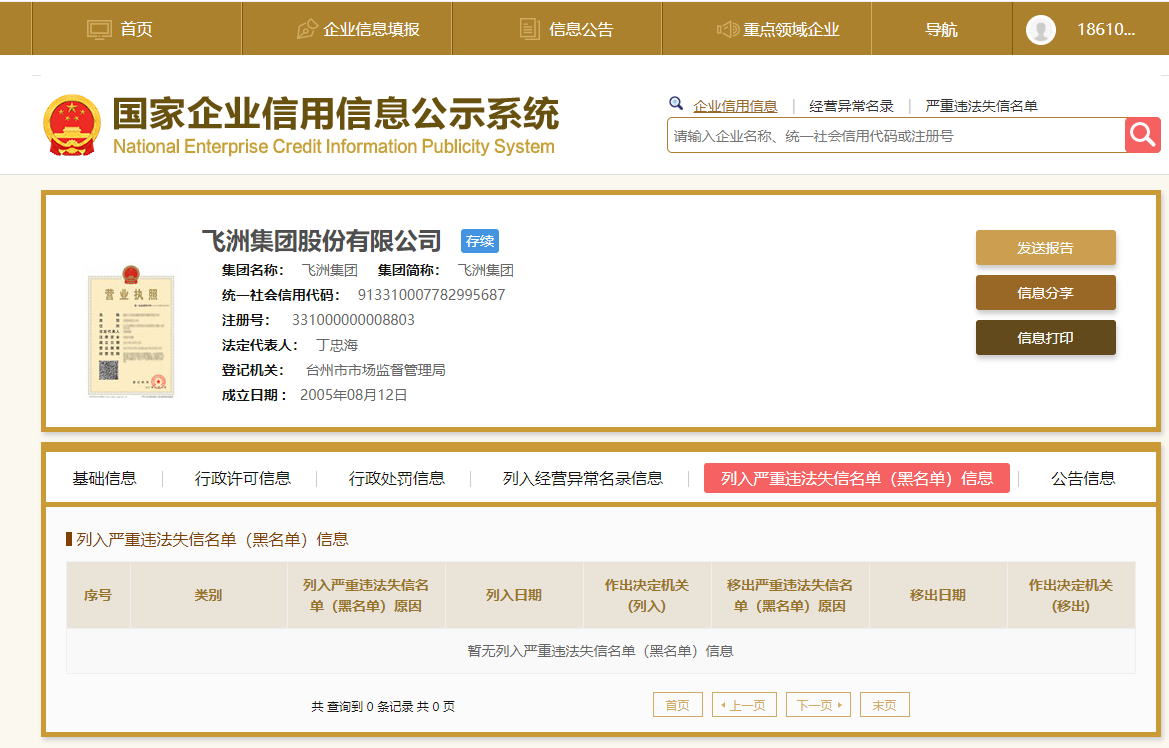
Task: Click the 列入日期 column header
Action: [514, 595]
